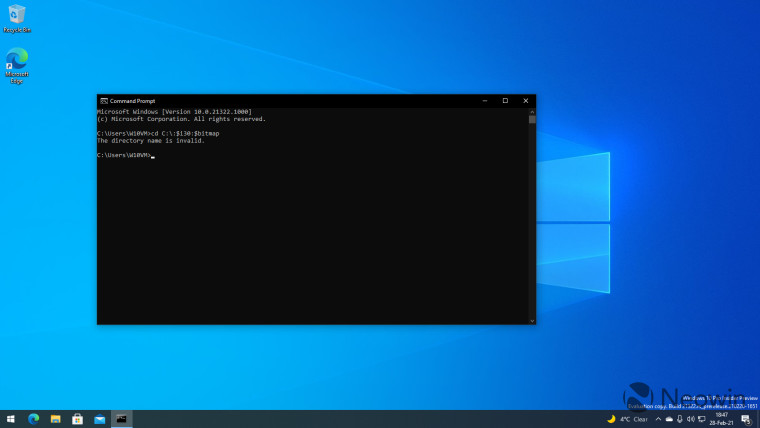Open the Command Prompt window system menu icon
760x428 pixels.
click(104, 101)
